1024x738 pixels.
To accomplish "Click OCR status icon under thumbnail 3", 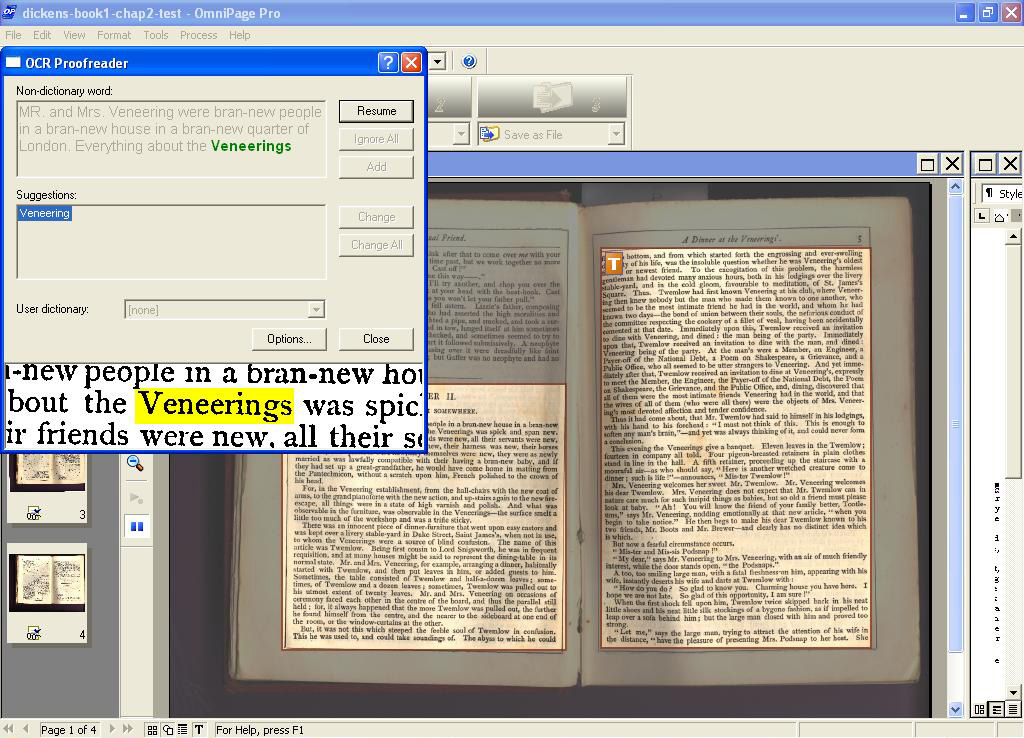I will 34,514.
